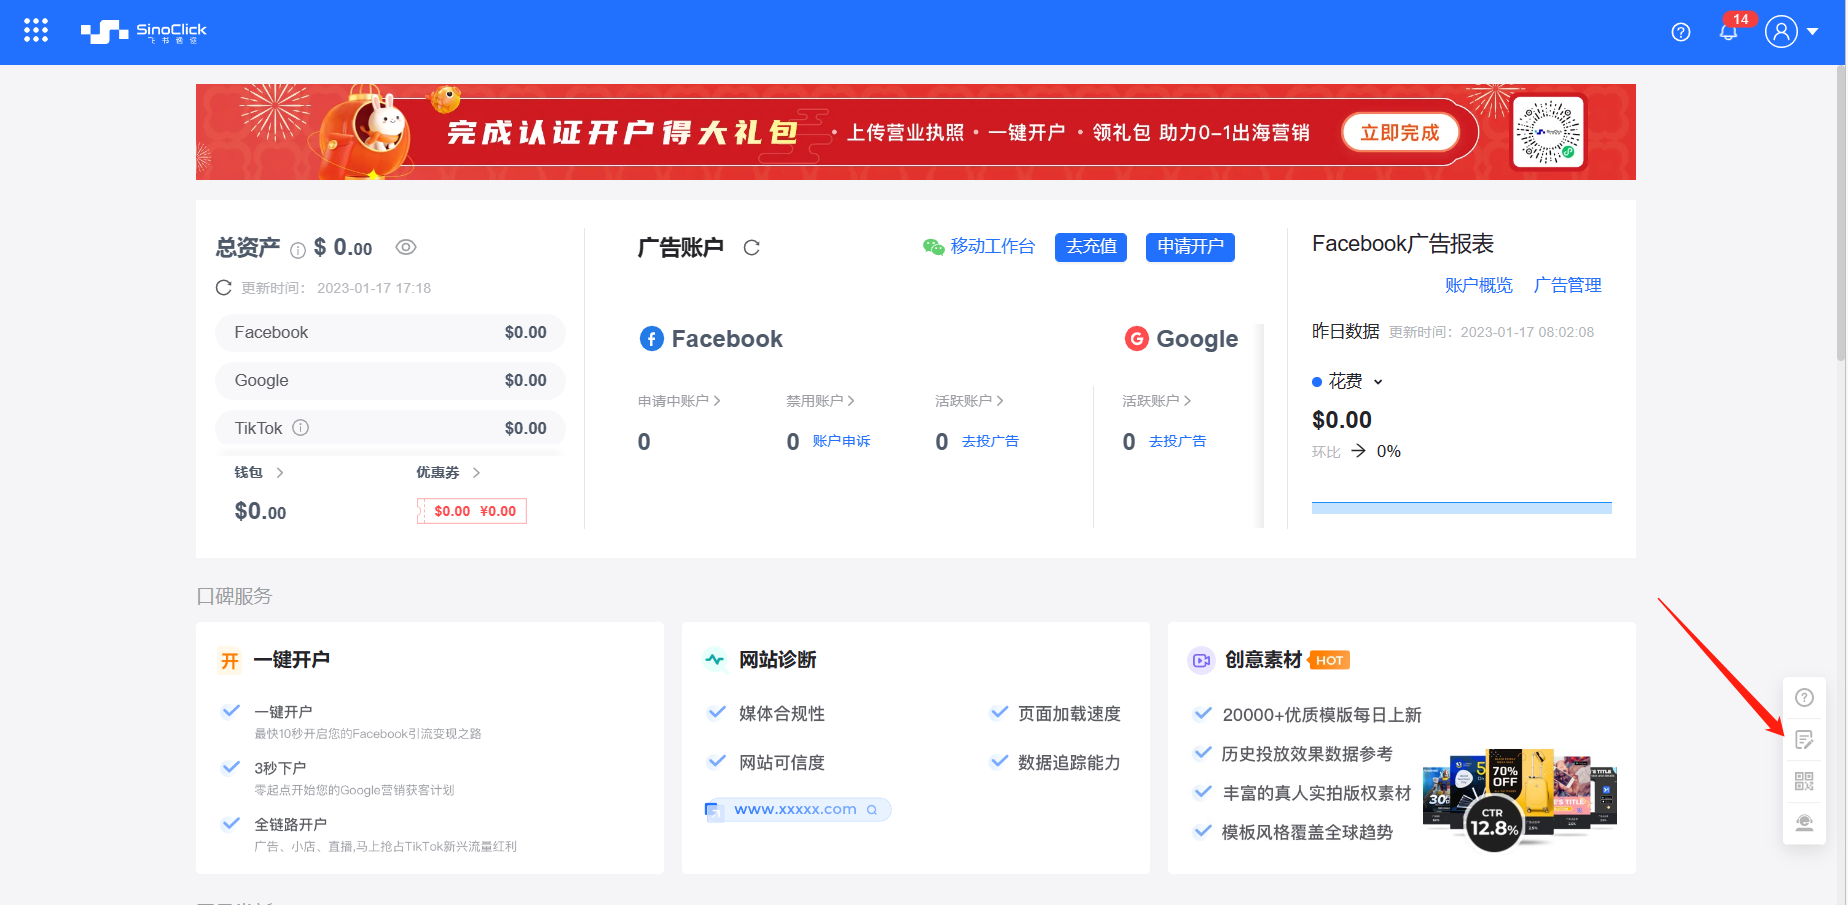Expand 禁用账户 under Facebook
The image size is (1848, 905).
pyautogui.click(x=820, y=401)
